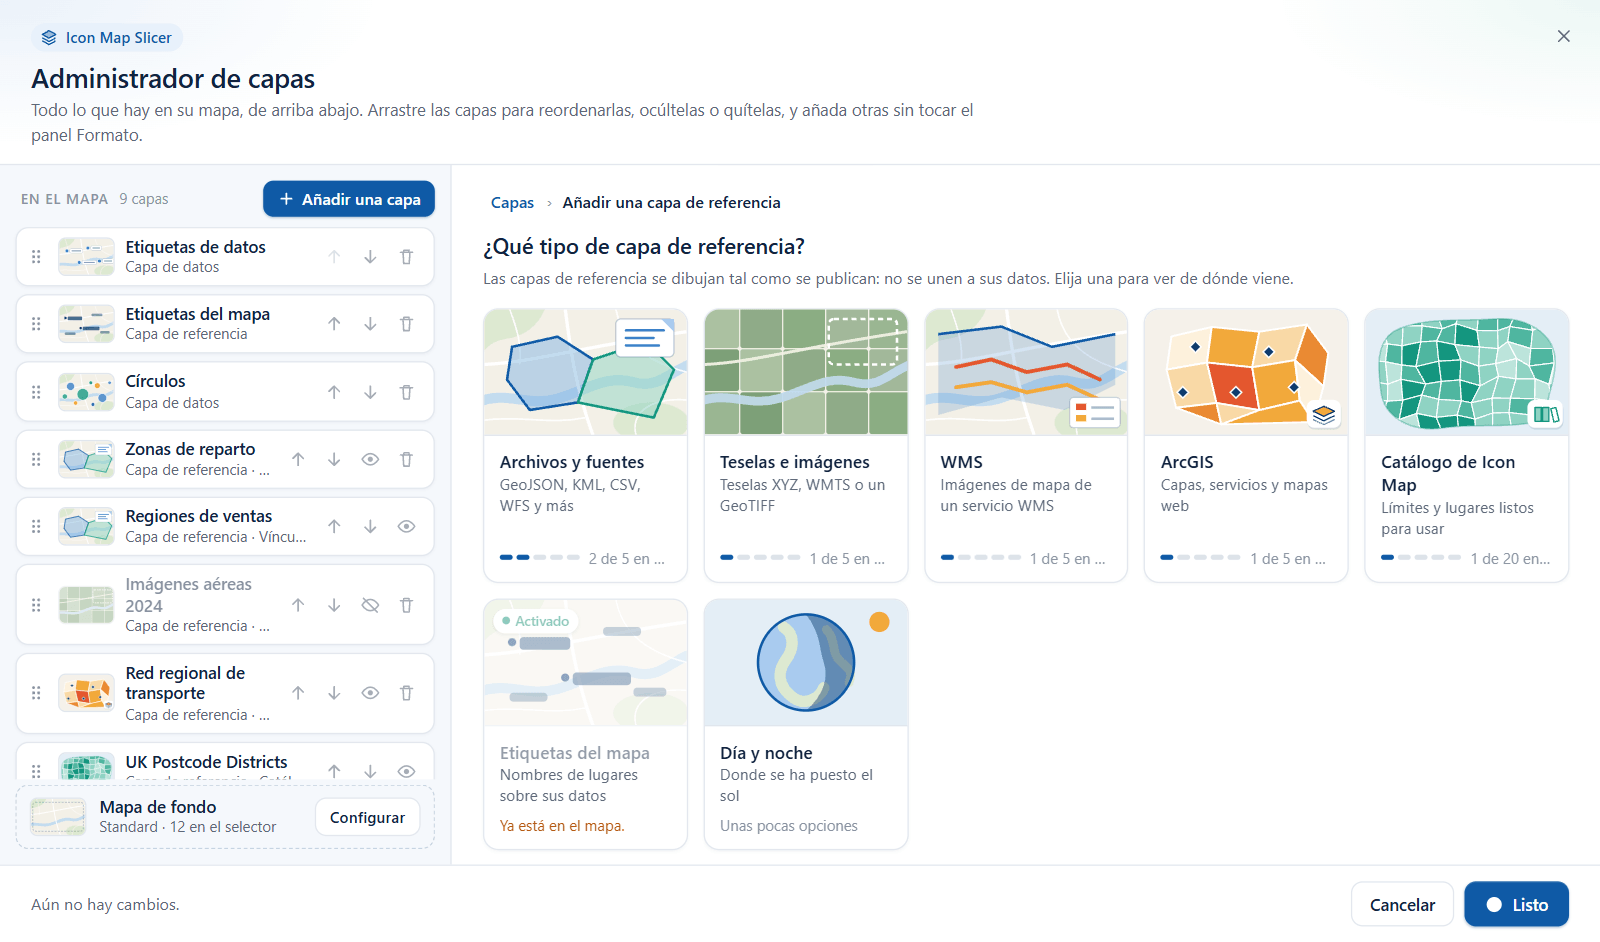Move Etiquetas de datos layer down
The image size is (1600, 942).
370,257
